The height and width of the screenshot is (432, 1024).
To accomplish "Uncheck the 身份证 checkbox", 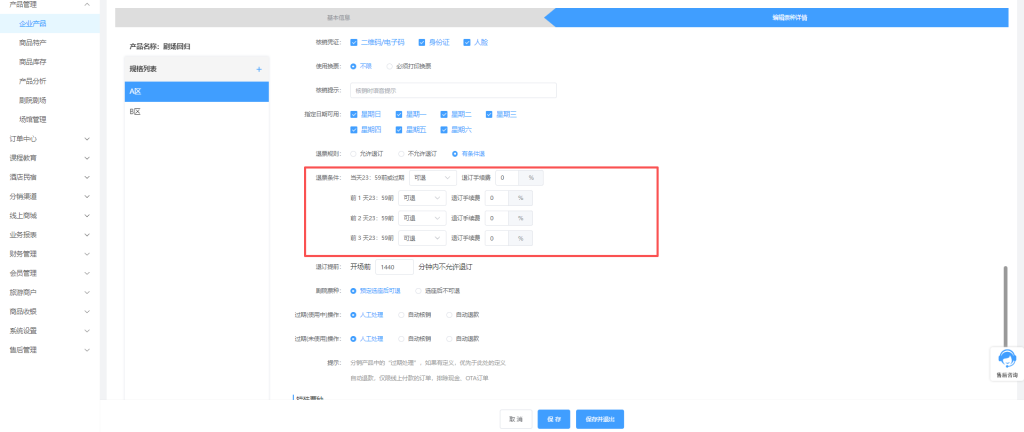I will (424, 42).
